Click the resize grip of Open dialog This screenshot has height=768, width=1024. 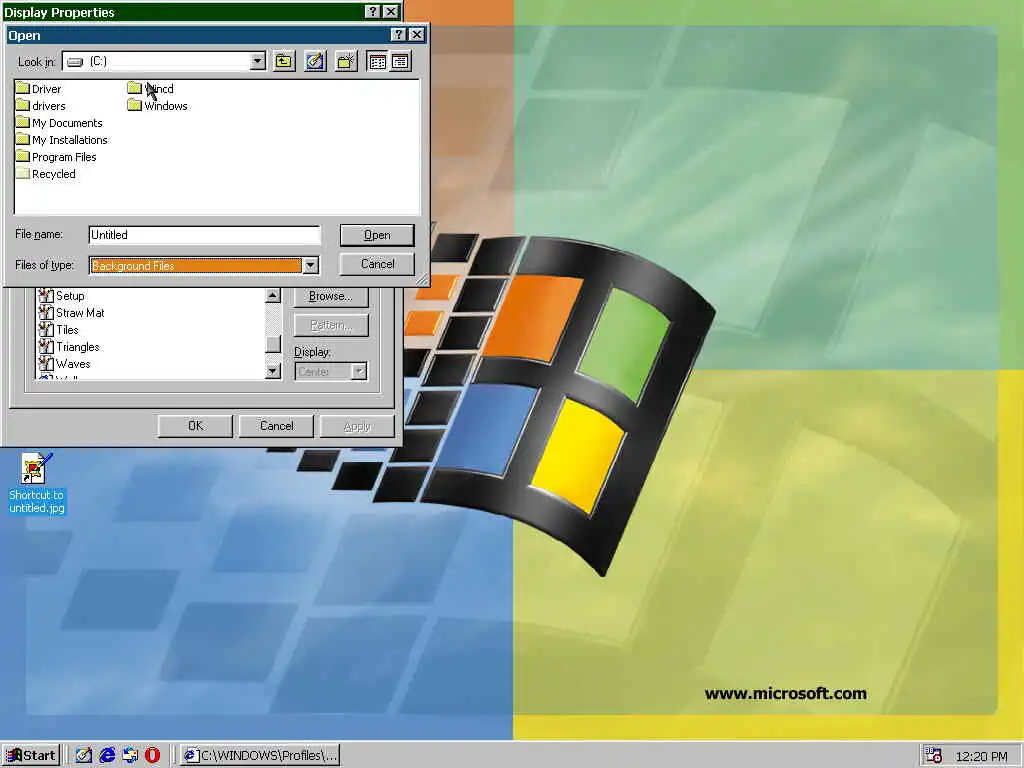click(x=422, y=280)
